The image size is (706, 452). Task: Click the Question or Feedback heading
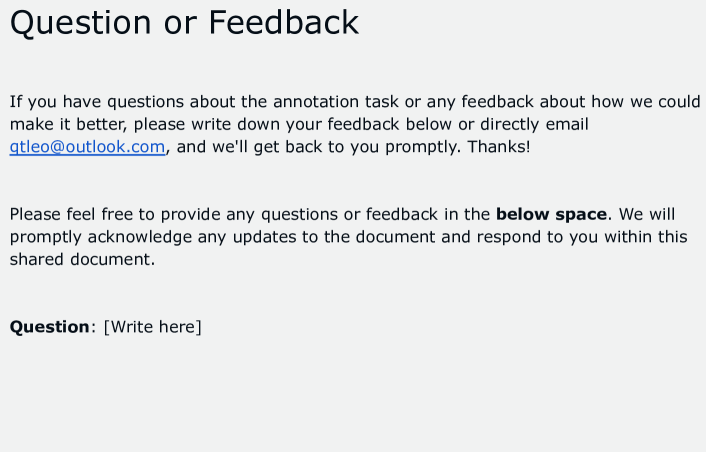click(185, 23)
